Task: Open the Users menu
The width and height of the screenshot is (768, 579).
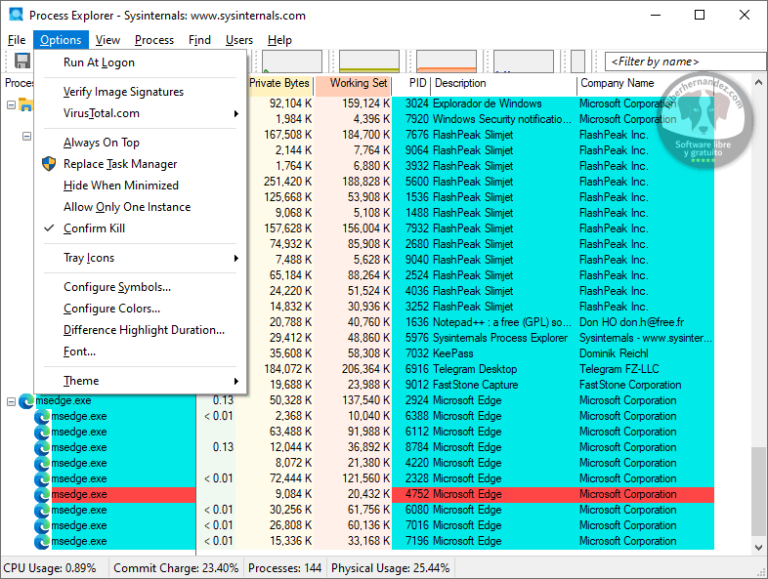Action: coord(239,40)
